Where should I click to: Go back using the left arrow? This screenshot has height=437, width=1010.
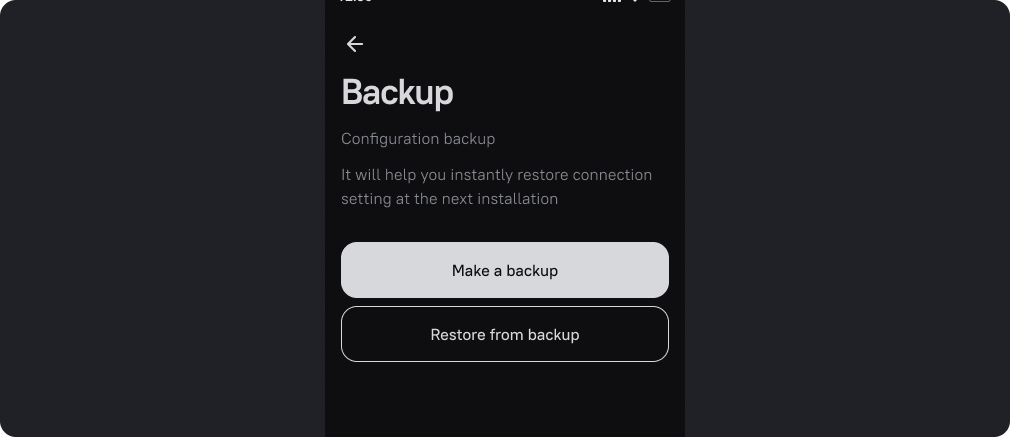pos(355,44)
